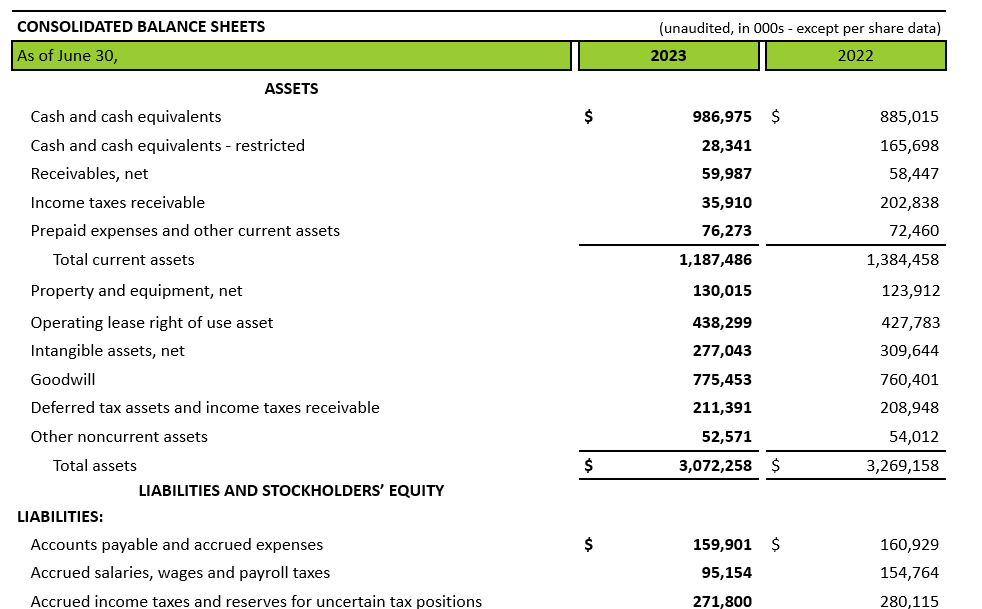This screenshot has height=609, width=982.
Task: Click 2023 accrued salaries value 95,154
Action: (726, 573)
